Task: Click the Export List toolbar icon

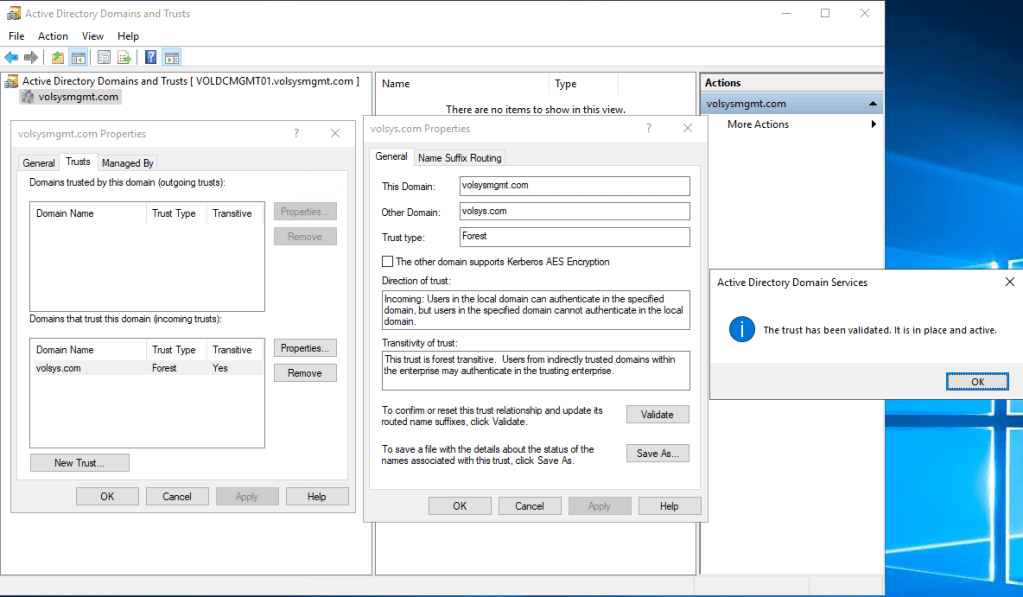Action: (x=124, y=58)
